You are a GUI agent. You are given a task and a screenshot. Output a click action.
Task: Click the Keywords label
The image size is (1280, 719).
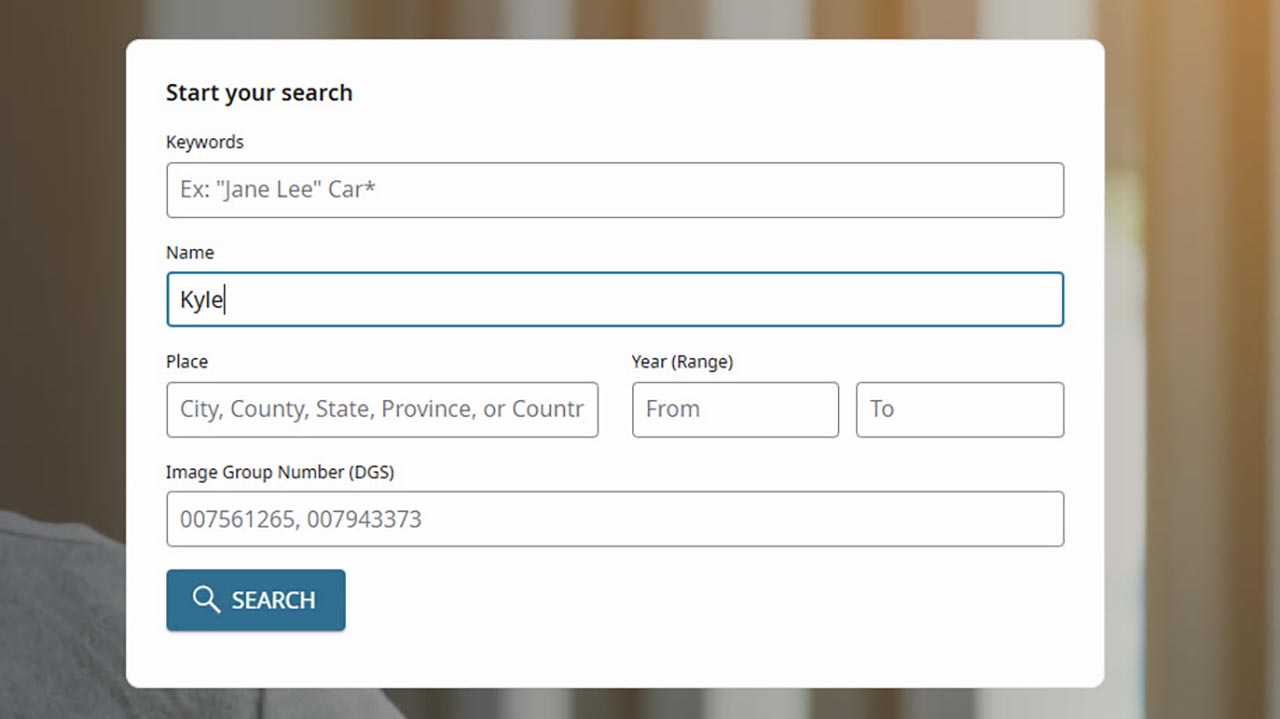[x=205, y=142]
